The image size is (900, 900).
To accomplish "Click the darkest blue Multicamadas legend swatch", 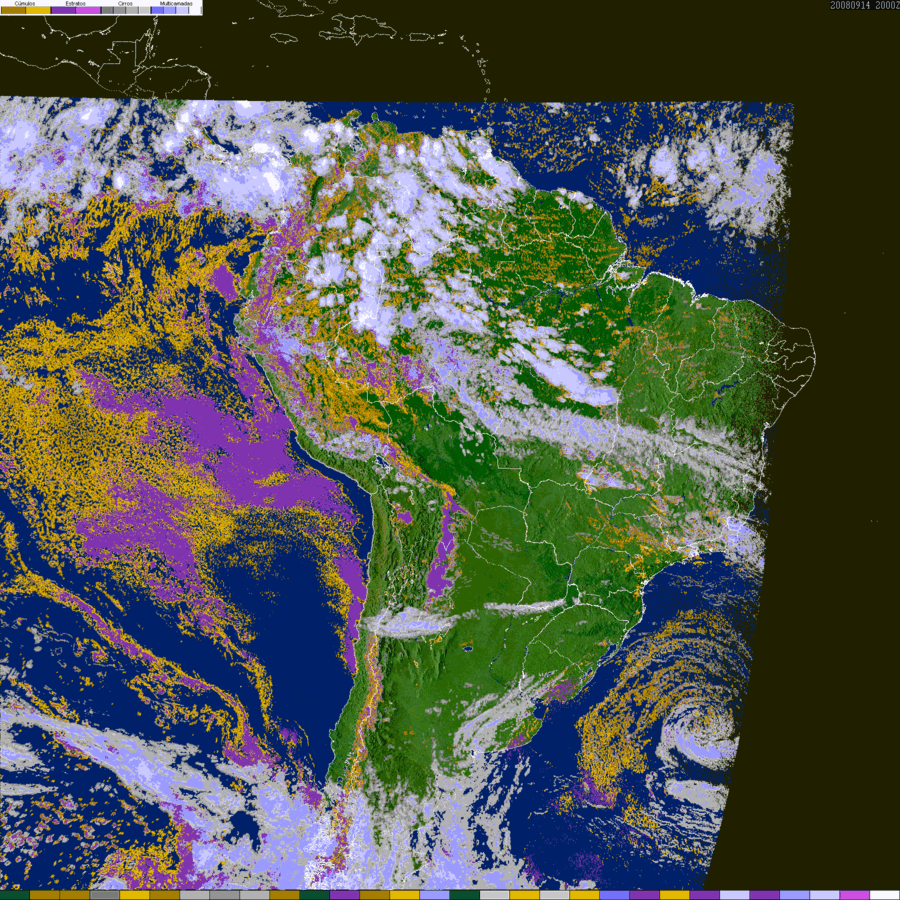I will (157, 10).
